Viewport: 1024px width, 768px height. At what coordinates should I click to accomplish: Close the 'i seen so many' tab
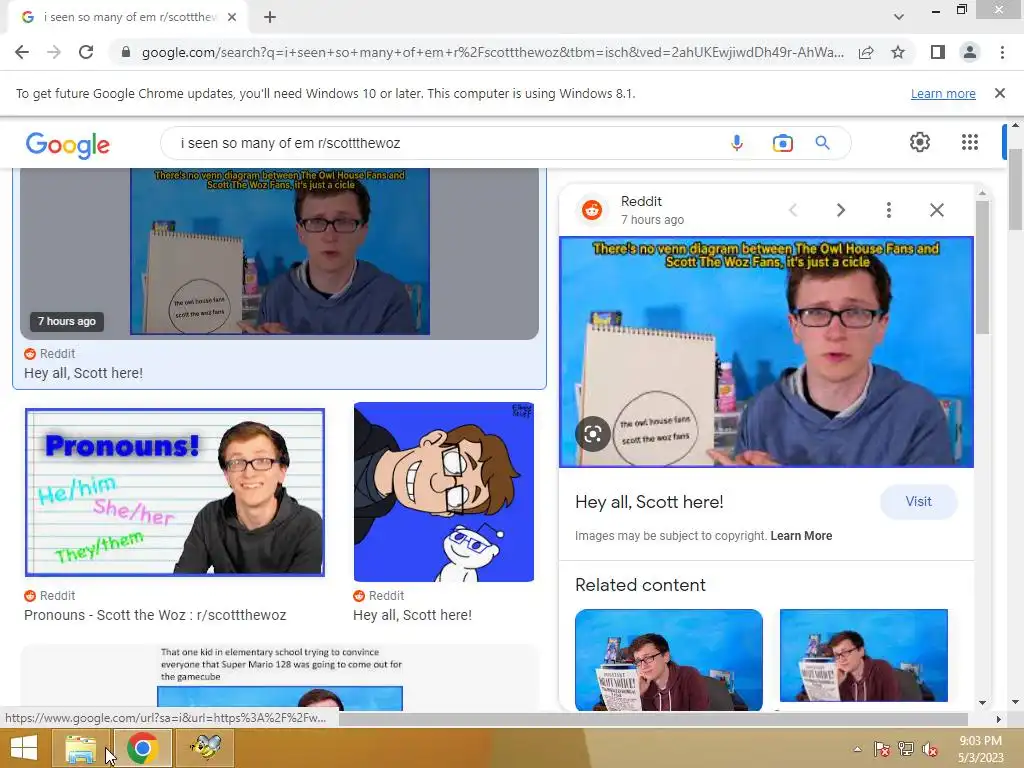[232, 17]
